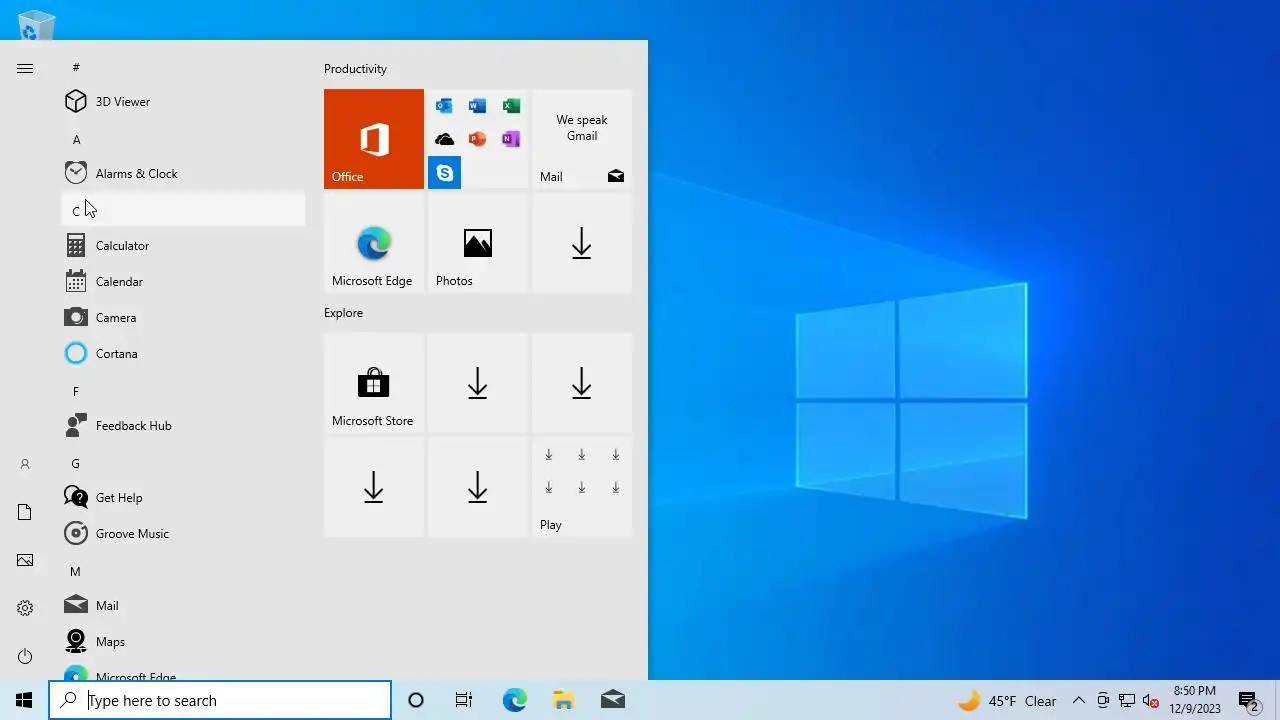1280x720 pixels.
Task: Open the network tray icon
Action: pos(1127,700)
